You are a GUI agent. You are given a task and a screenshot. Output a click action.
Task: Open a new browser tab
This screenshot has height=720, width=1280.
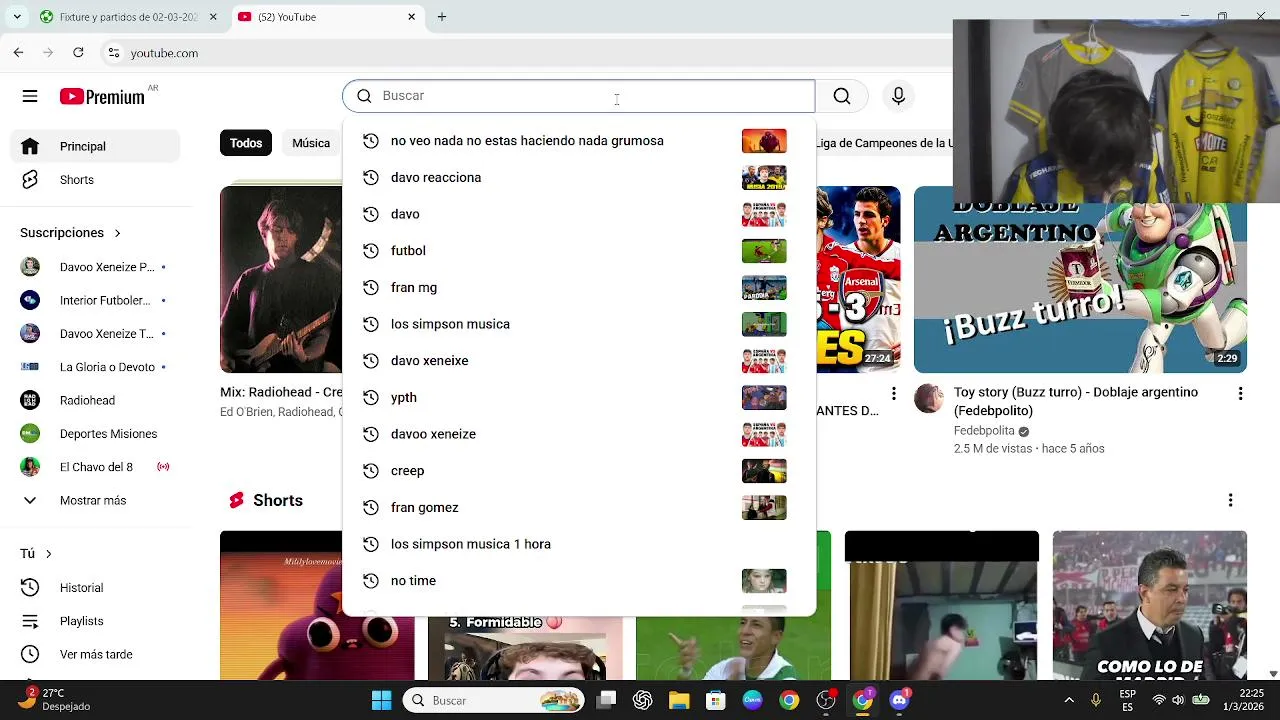(x=441, y=17)
